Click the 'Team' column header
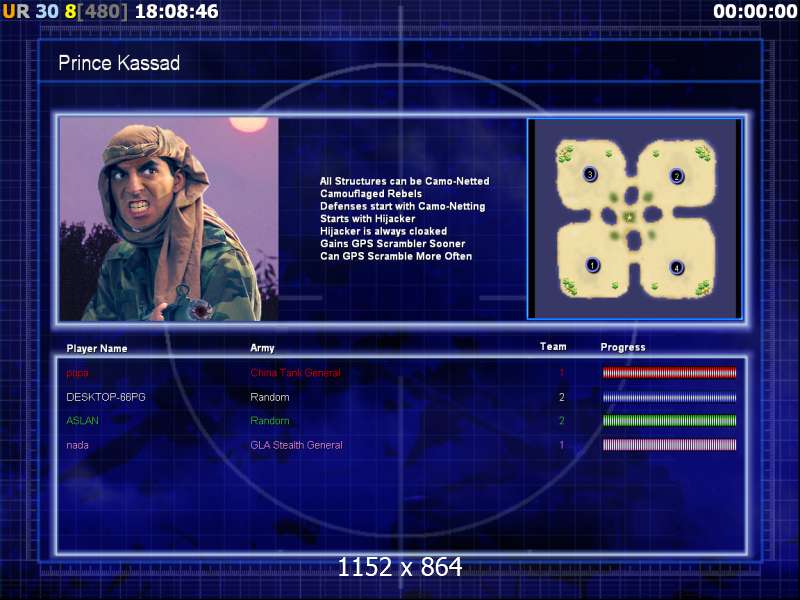The width and height of the screenshot is (800, 600). click(x=553, y=346)
